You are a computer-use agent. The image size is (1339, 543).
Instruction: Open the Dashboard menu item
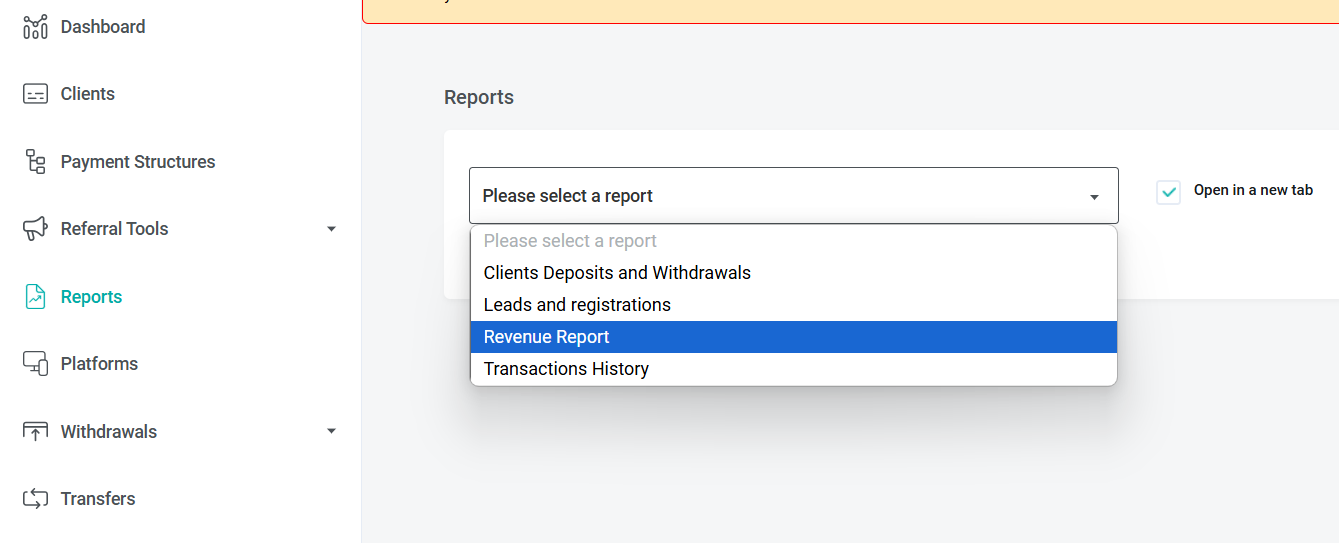point(103,27)
